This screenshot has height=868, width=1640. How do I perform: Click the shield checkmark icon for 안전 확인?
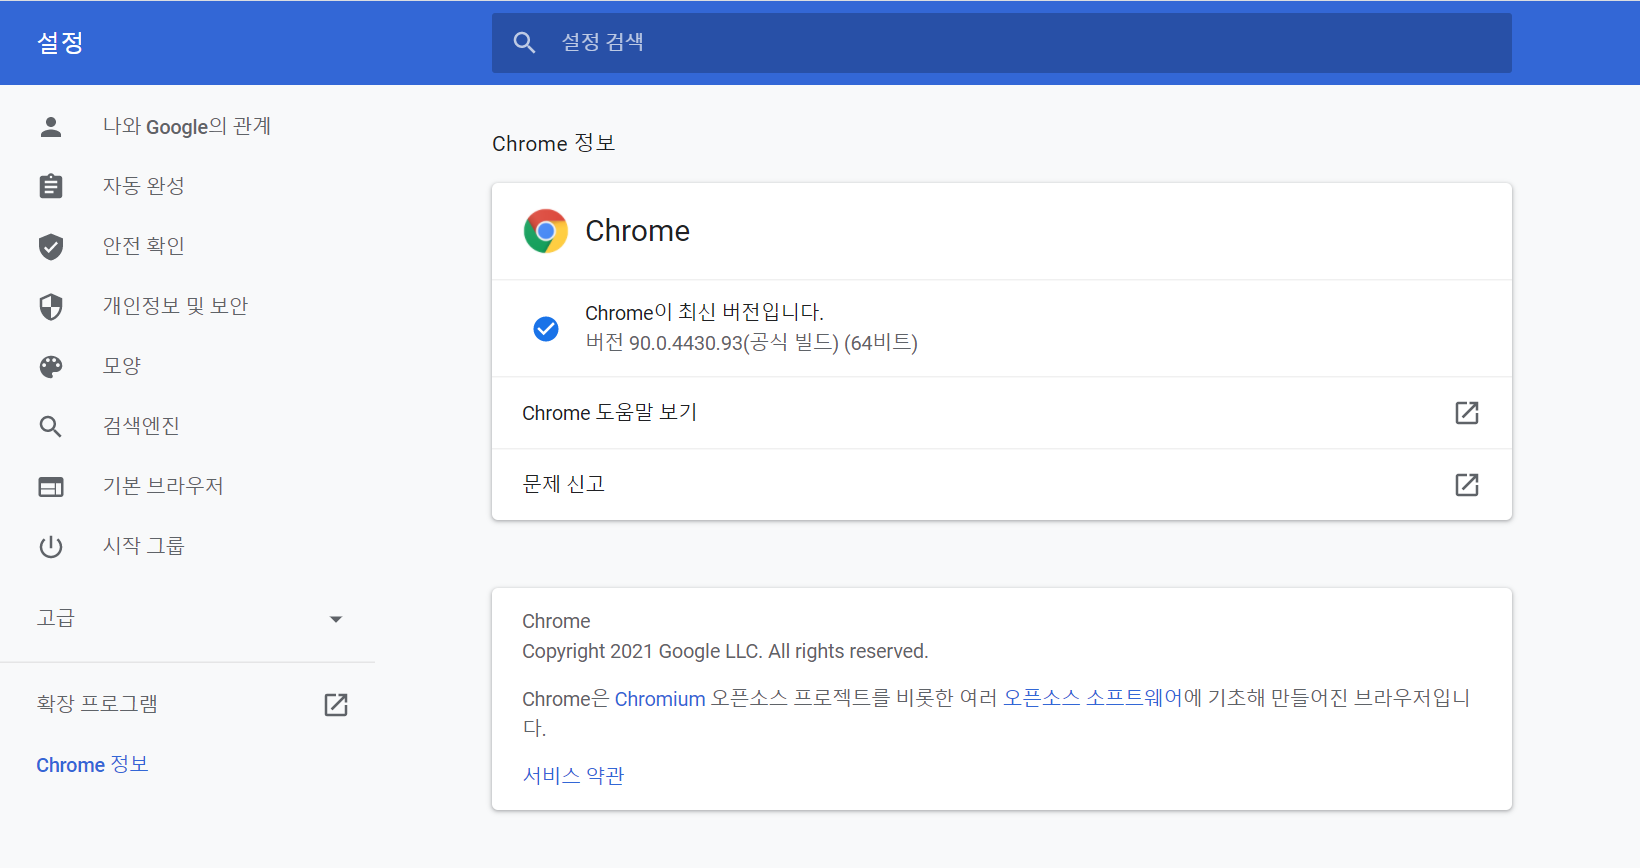(x=51, y=246)
